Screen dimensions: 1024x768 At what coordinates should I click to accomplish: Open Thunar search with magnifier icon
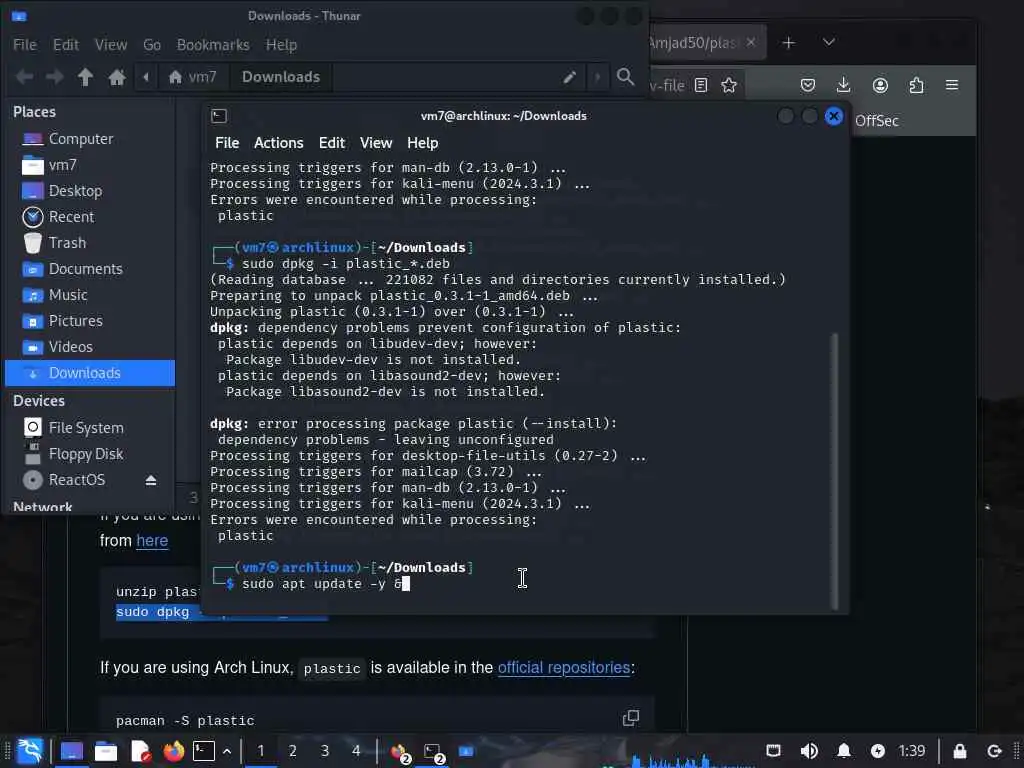[x=625, y=77]
